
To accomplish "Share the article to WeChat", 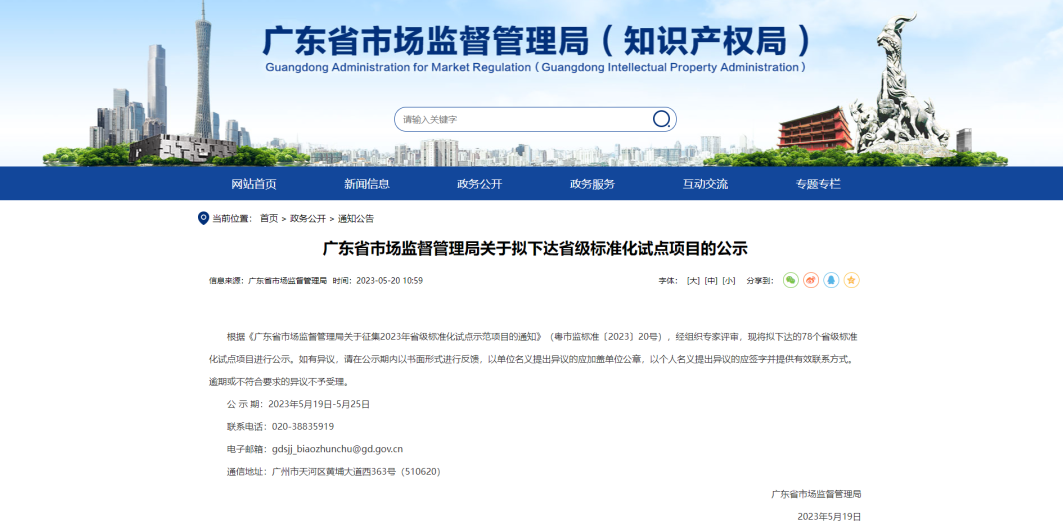I will click(791, 280).
